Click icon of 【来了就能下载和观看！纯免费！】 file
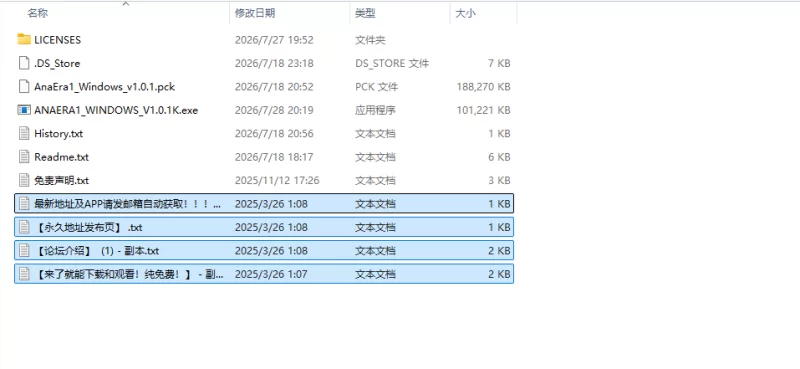Screen dimensions: 800x369 click(24, 274)
